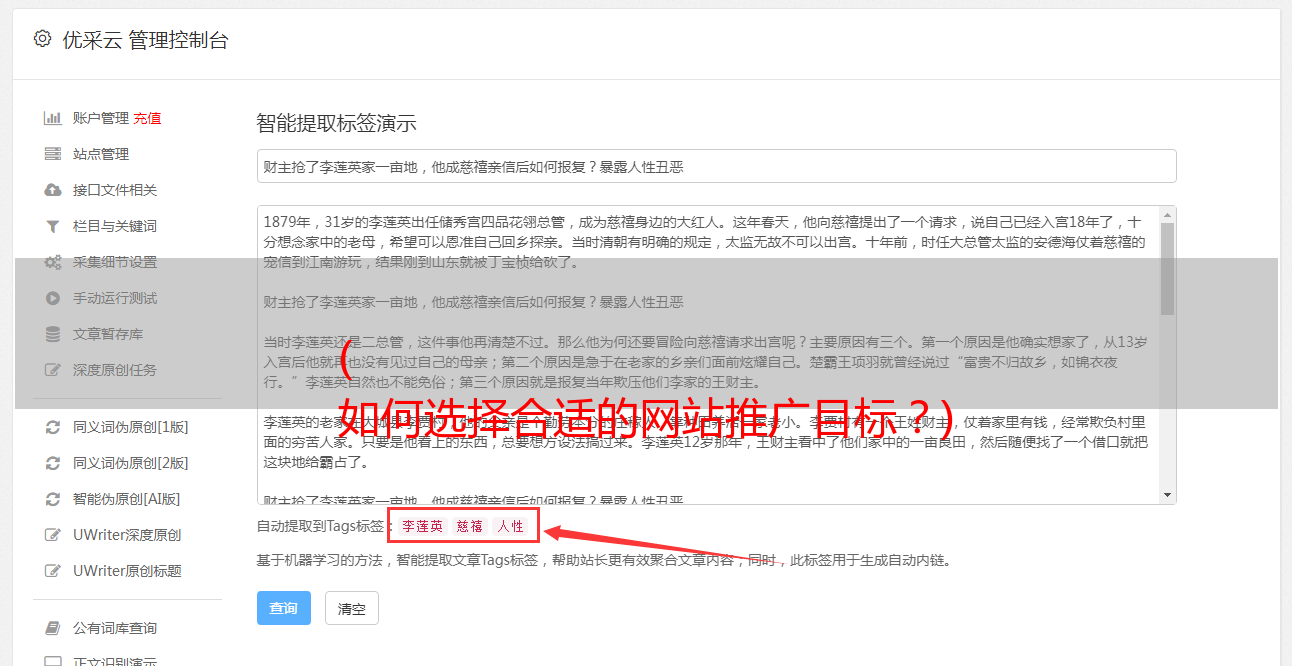This screenshot has height=666, width=1292.
Task: Click the red 充值 link
Action: tap(147, 118)
